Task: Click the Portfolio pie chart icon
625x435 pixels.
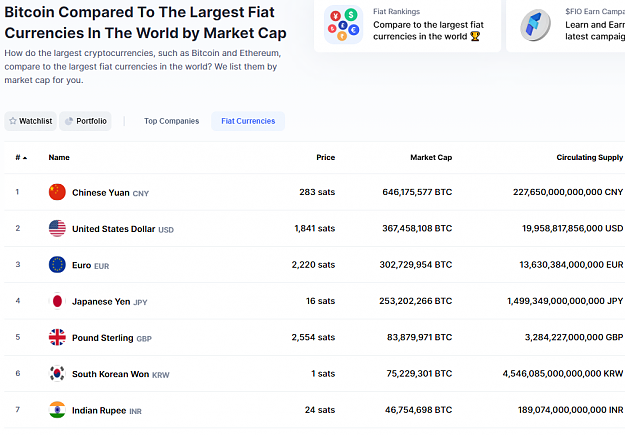Action: pos(69,121)
